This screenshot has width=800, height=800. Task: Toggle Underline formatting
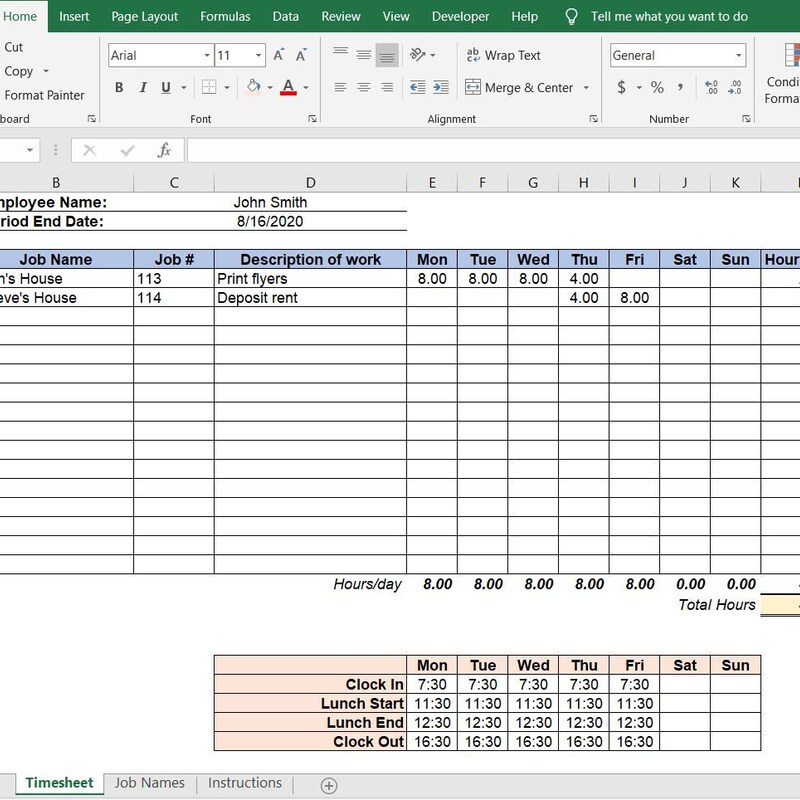166,88
